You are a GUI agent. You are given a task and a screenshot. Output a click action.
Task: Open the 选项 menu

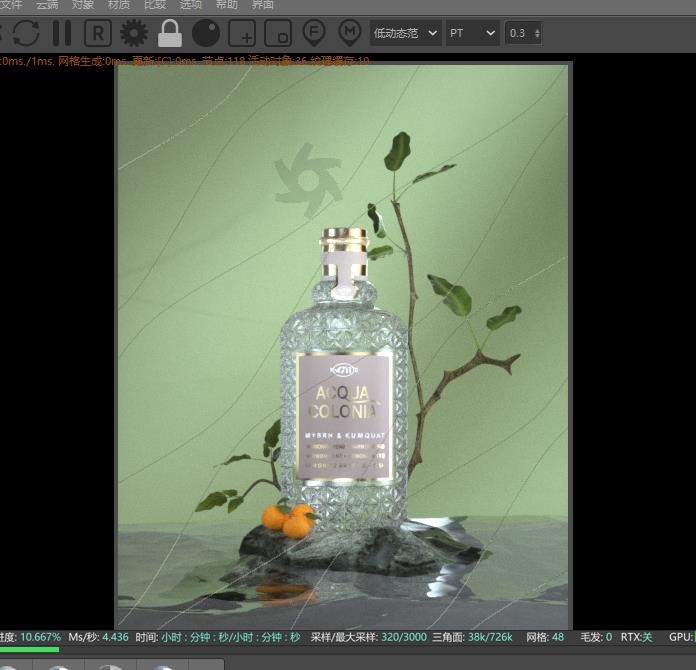pyautogui.click(x=191, y=5)
